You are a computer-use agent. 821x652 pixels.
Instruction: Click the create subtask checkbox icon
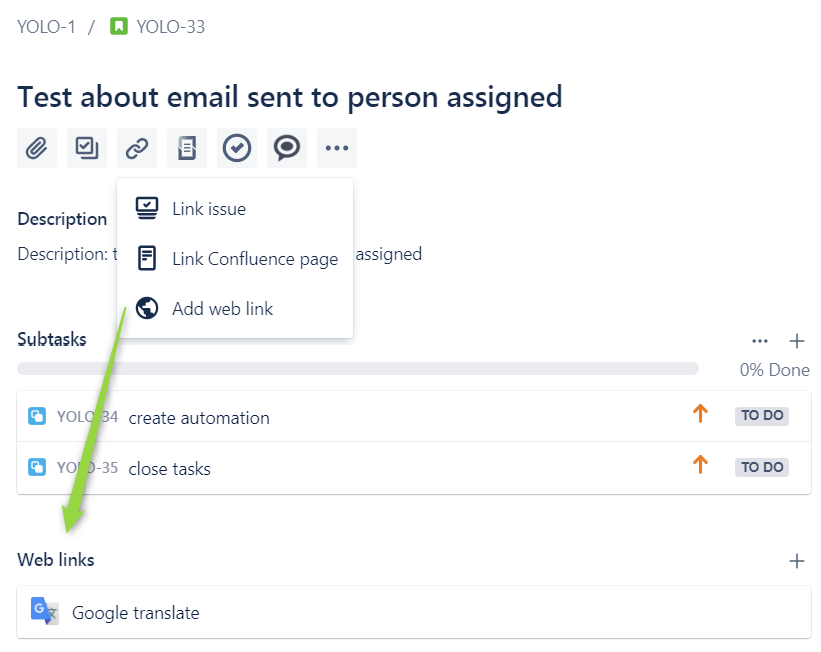coord(87,148)
